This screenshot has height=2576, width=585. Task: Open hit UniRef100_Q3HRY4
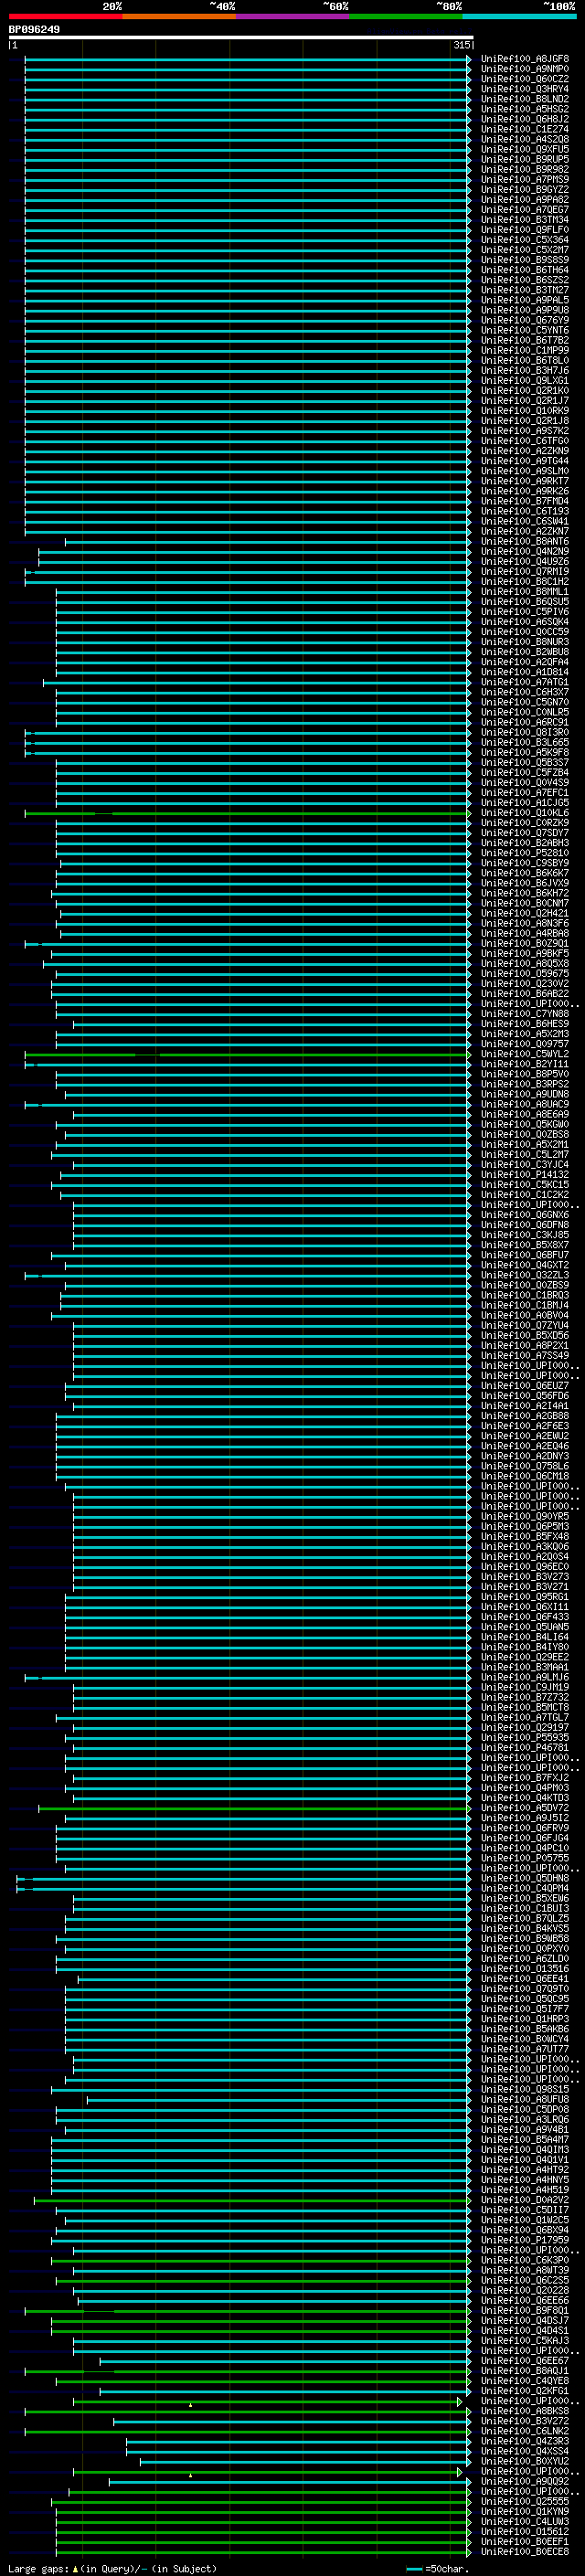(x=524, y=89)
